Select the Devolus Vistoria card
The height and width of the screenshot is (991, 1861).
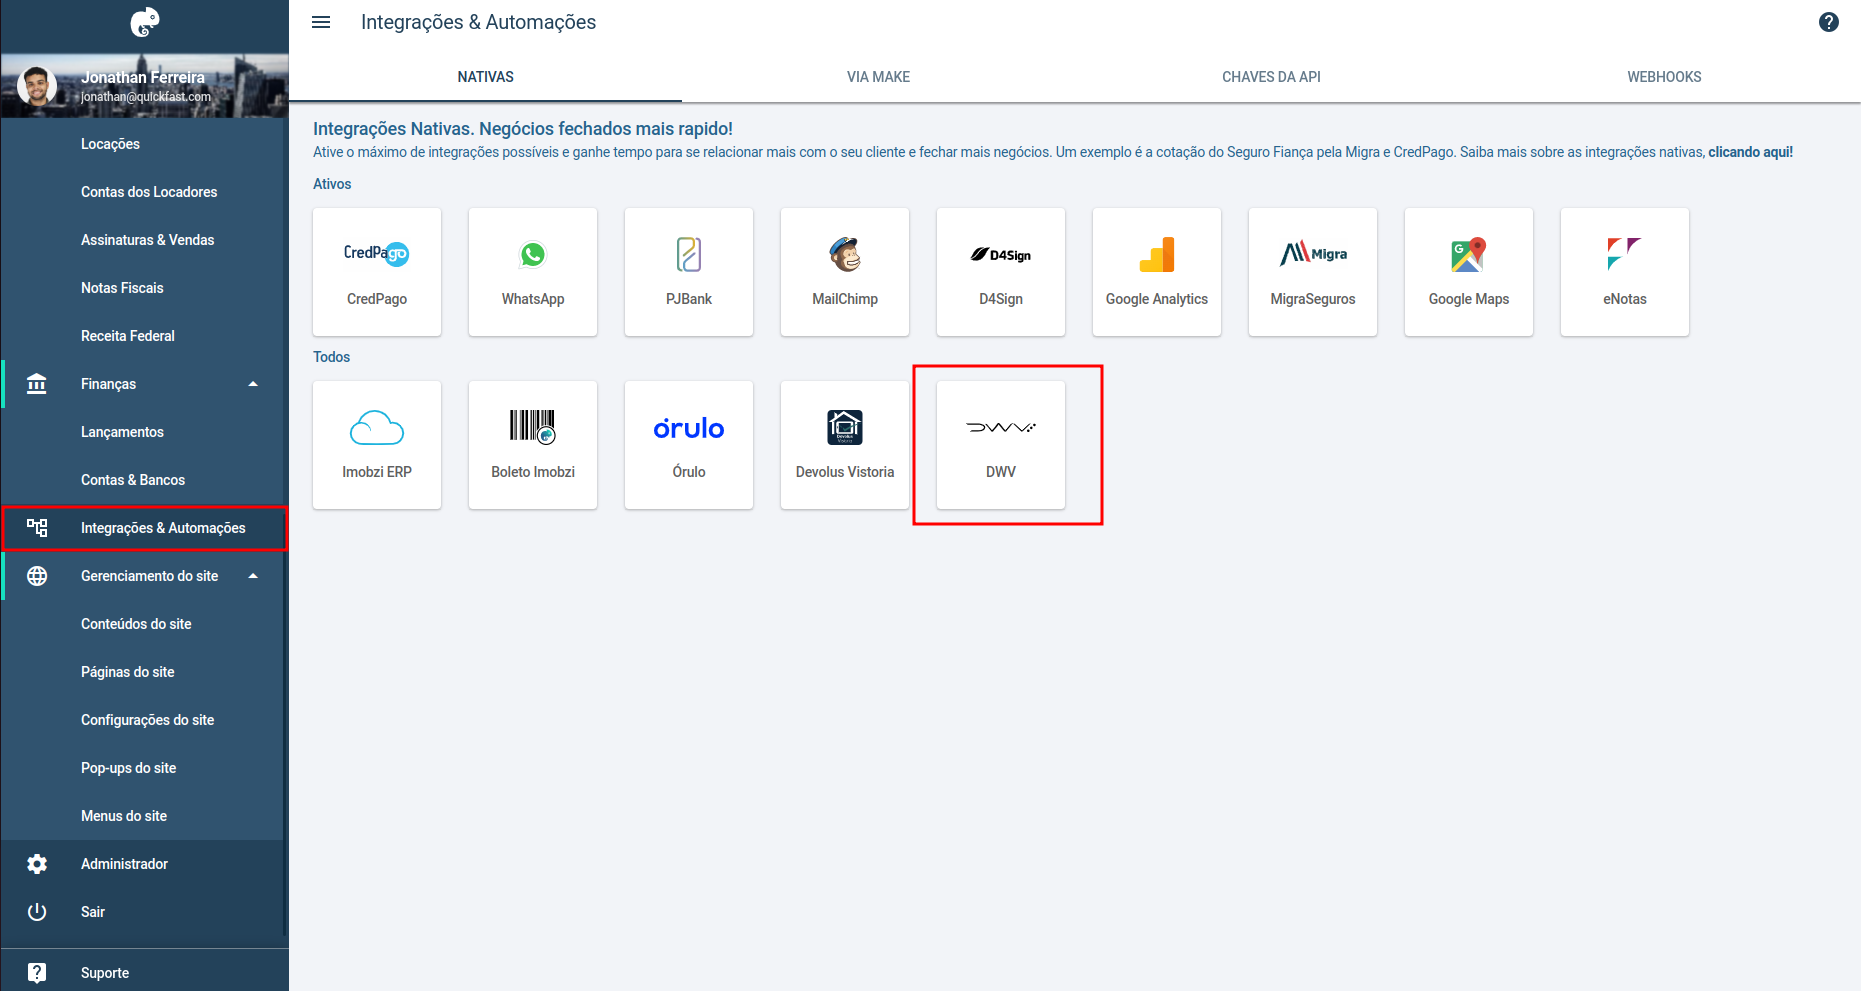coord(845,445)
